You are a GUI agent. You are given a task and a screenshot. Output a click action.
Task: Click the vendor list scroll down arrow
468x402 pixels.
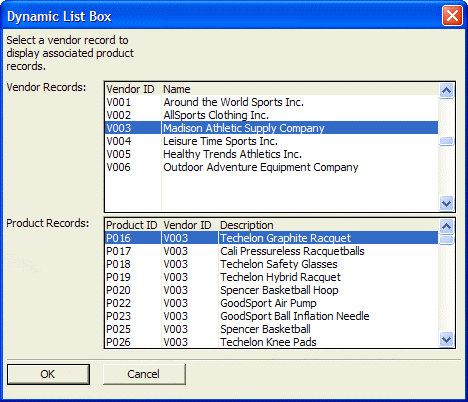(x=446, y=203)
